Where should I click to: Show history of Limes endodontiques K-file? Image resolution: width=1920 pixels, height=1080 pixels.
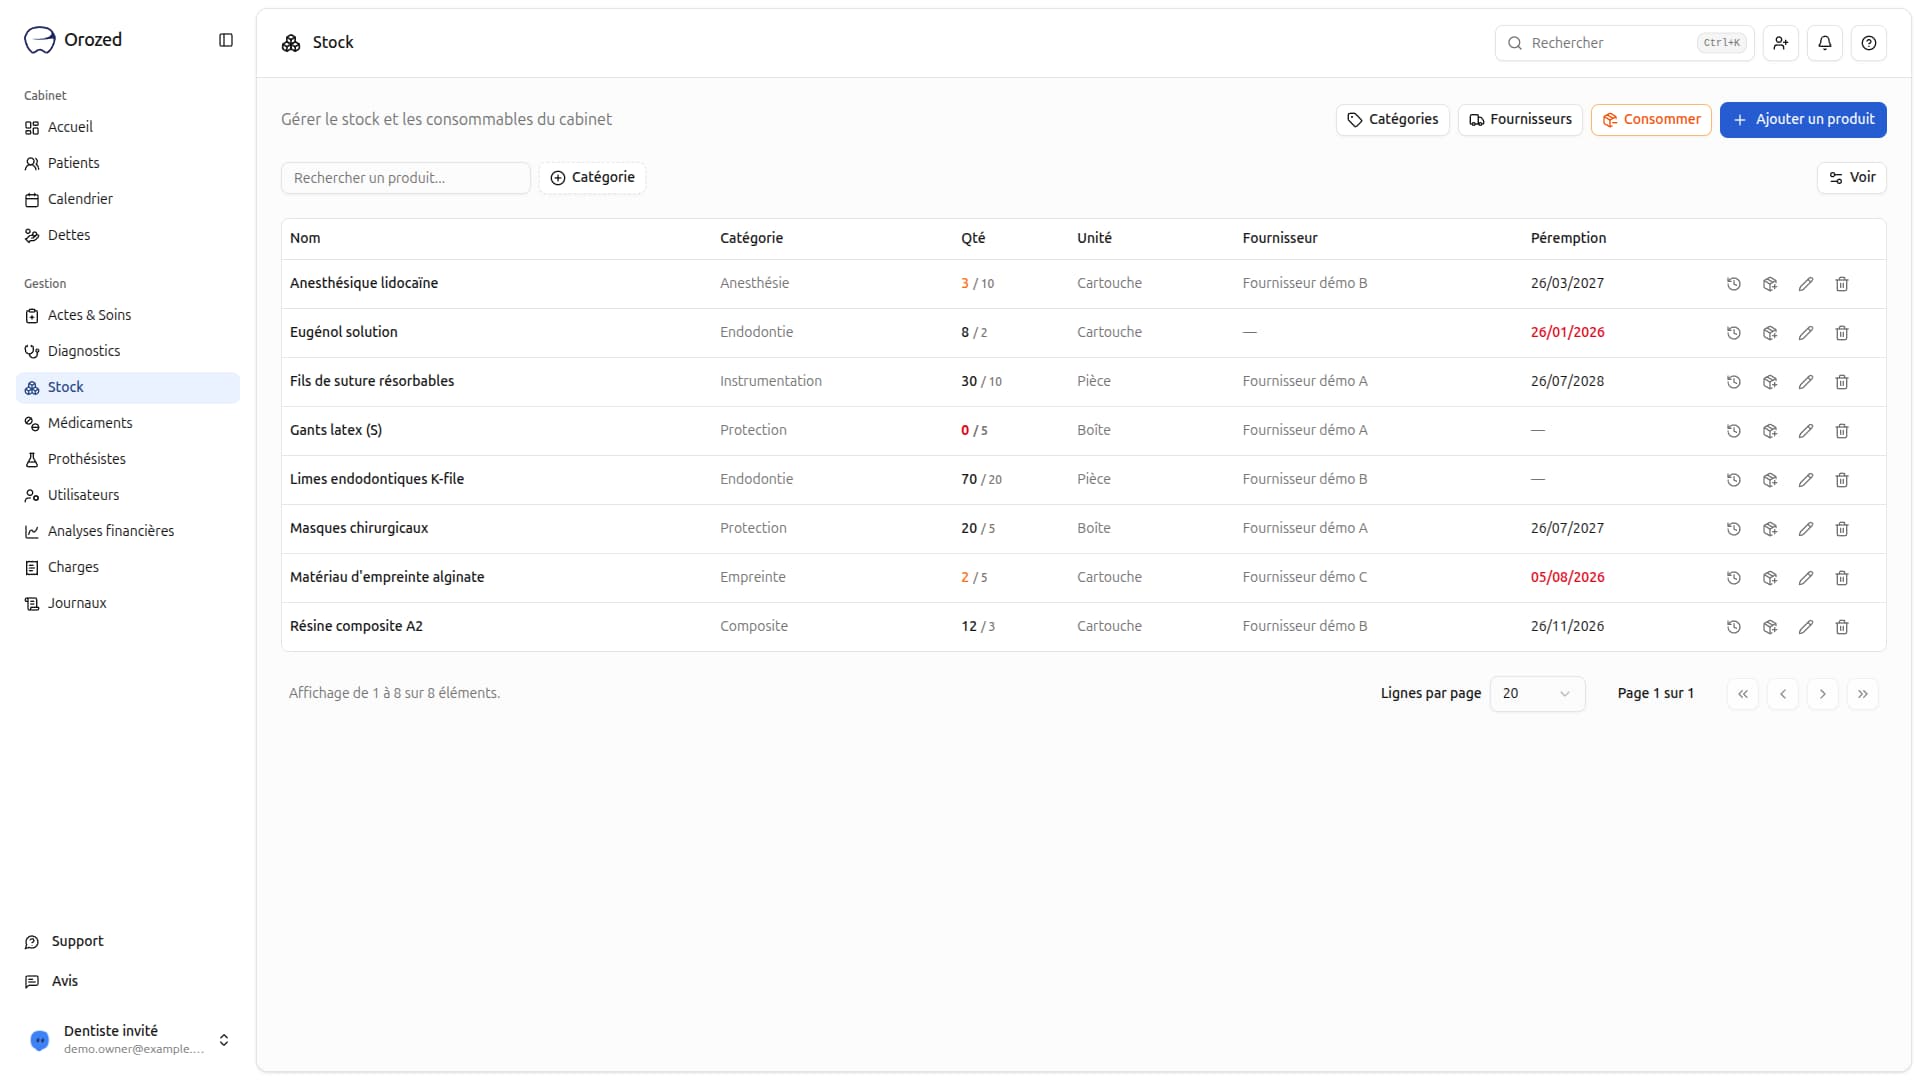point(1734,480)
